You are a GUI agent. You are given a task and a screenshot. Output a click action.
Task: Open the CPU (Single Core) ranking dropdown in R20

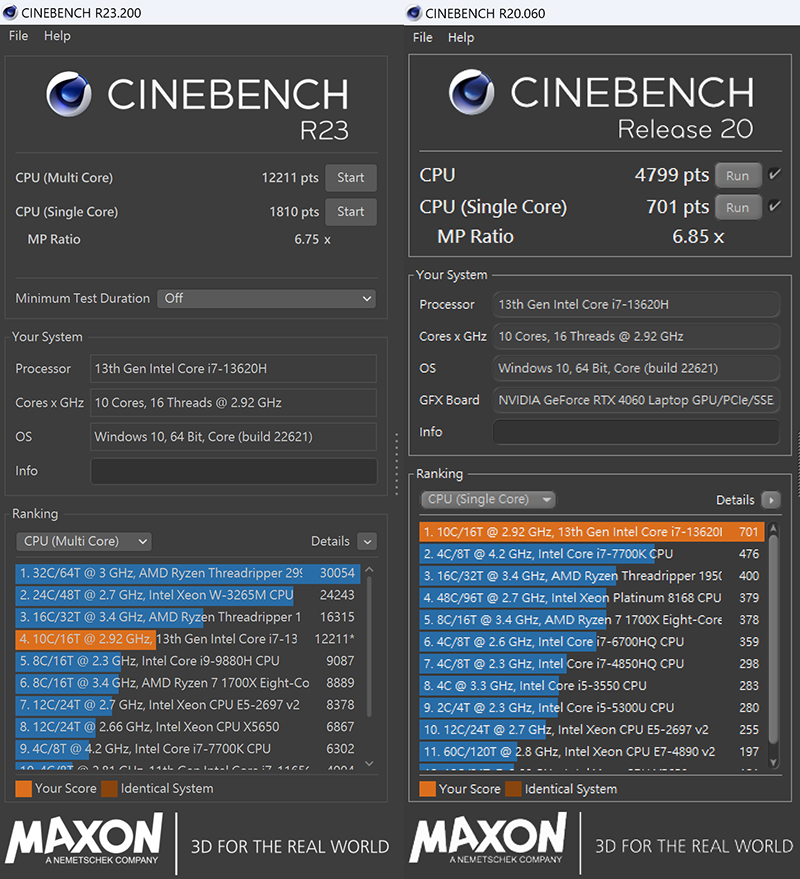point(488,499)
